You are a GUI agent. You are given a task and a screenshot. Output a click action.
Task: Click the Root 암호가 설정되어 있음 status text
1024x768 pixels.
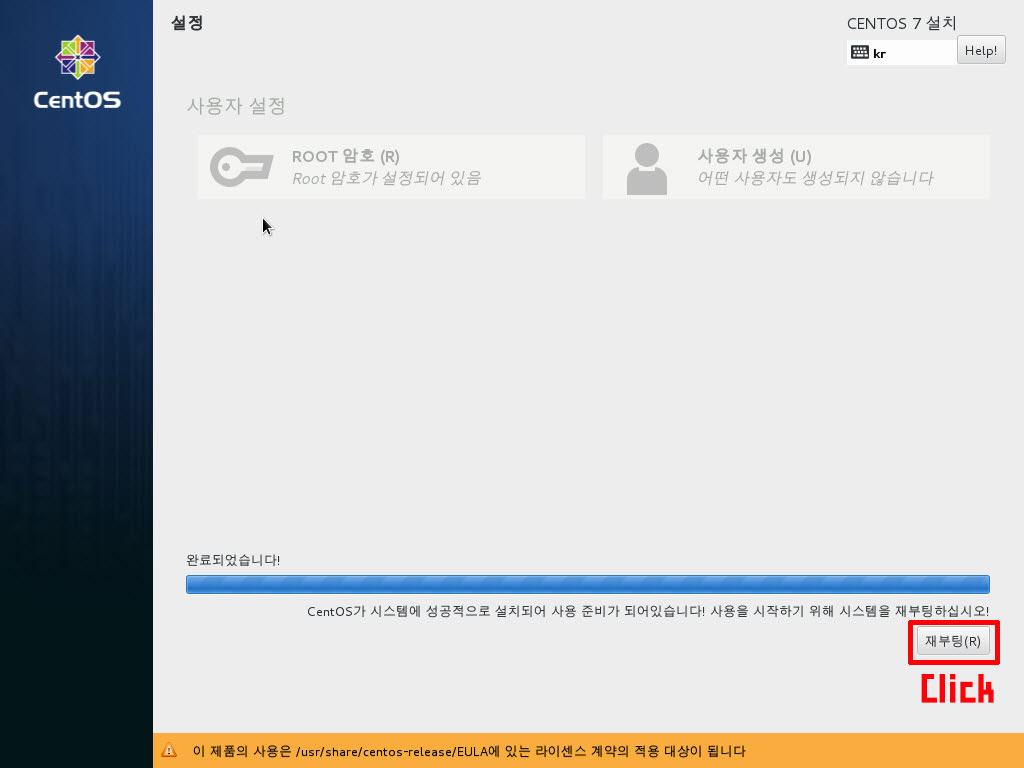tap(387, 178)
